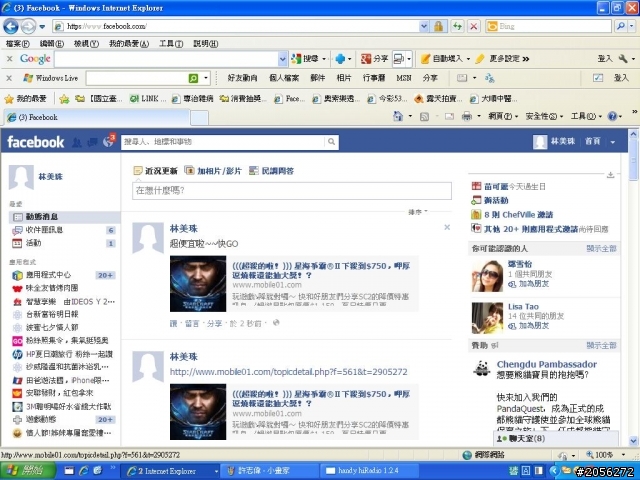Click the IE home icon in command bar
This screenshot has height=480, width=640.
(398, 116)
